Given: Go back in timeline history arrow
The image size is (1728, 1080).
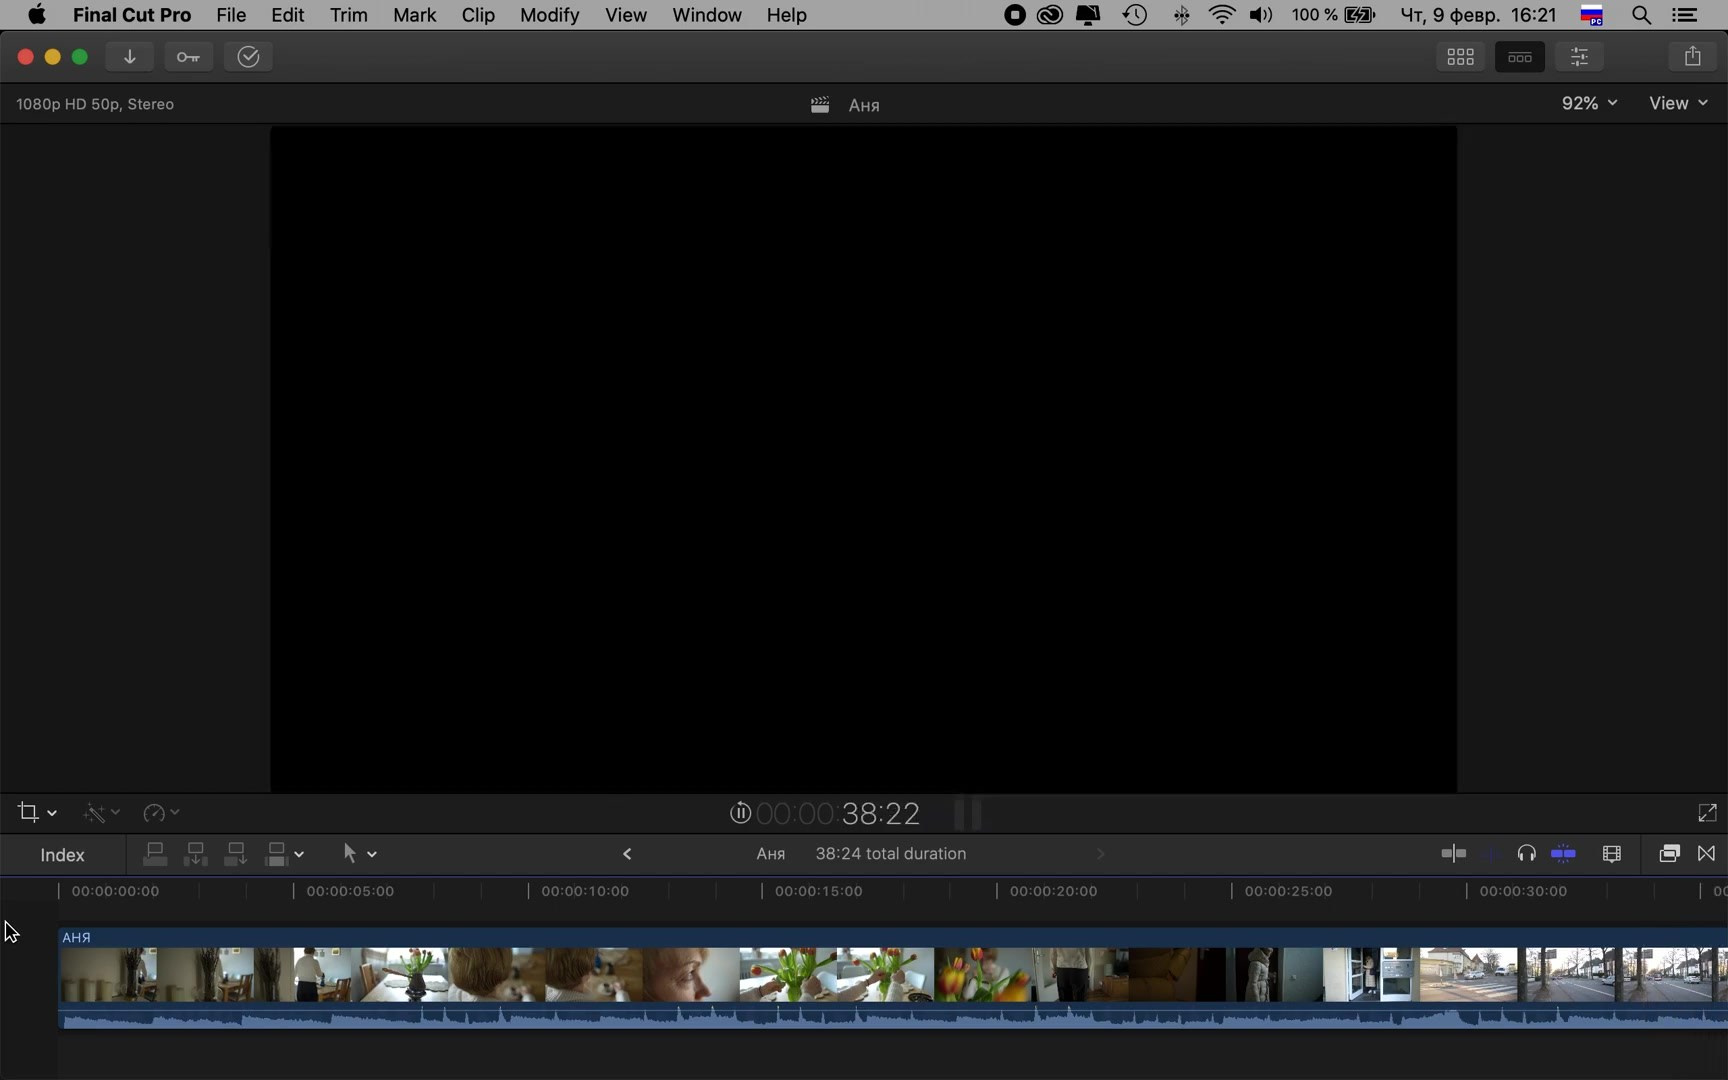Looking at the screenshot, I should click(x=627, y=854).
